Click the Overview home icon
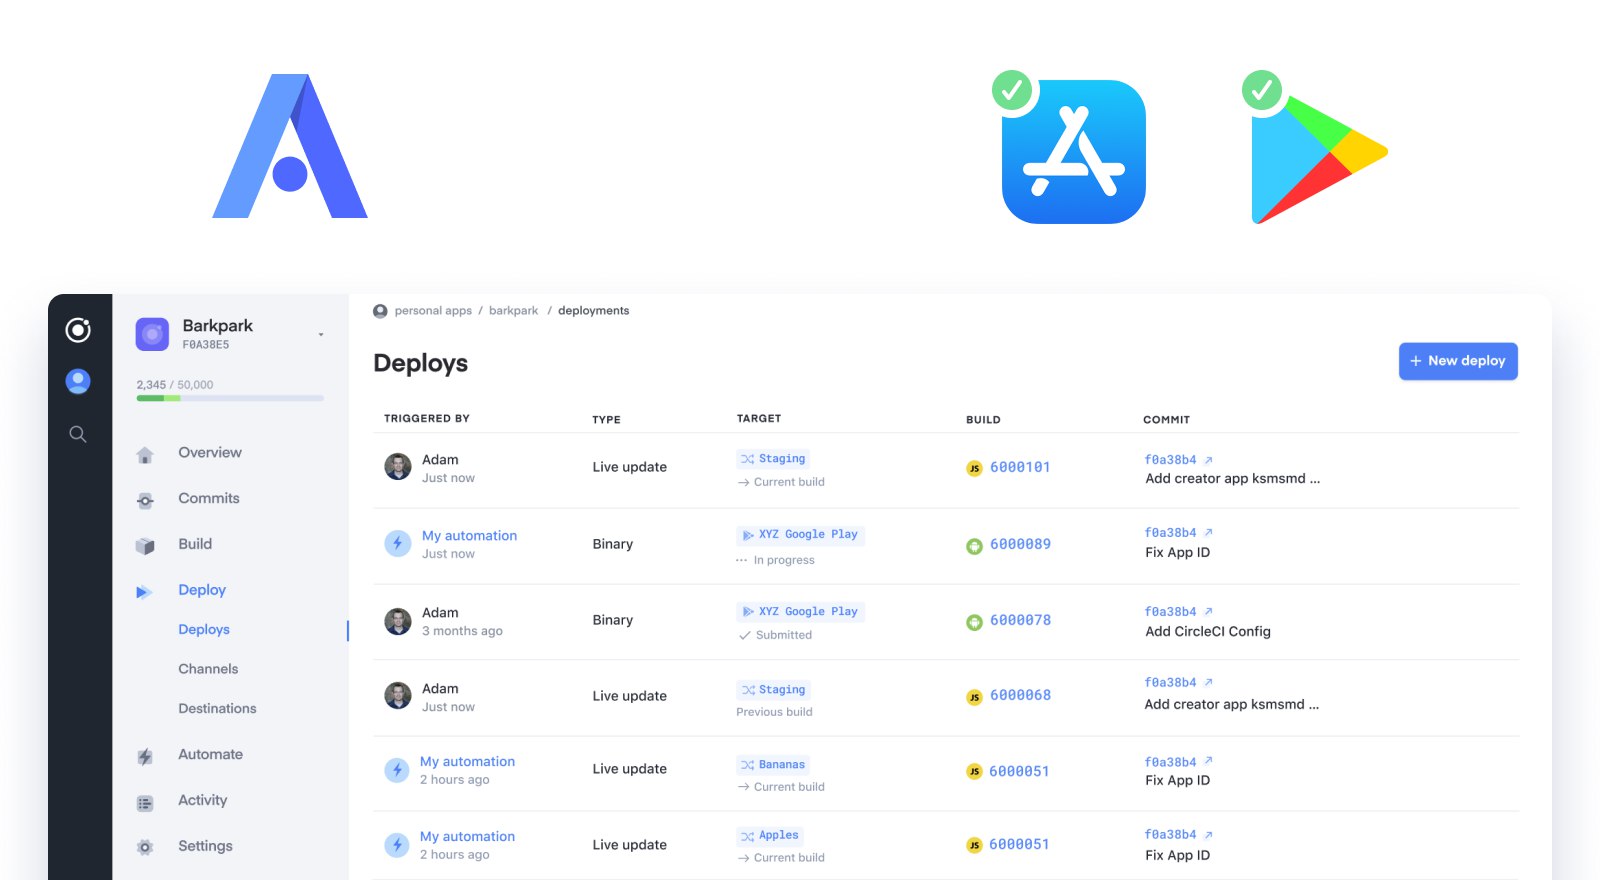 click(145, 455)
